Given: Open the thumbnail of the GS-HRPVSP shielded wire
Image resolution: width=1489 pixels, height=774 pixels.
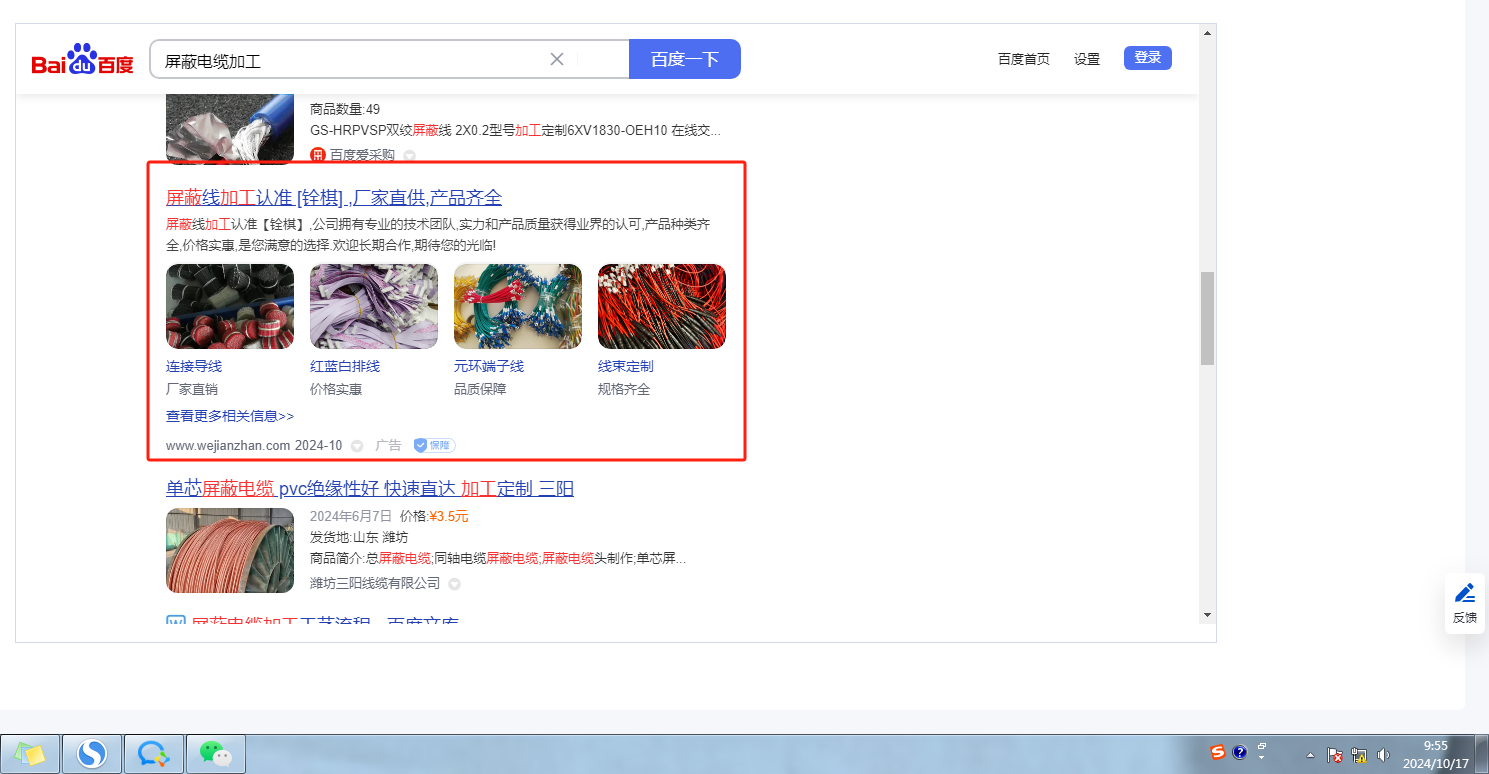Looking at the screenshot, I should (x=230, y=128).
